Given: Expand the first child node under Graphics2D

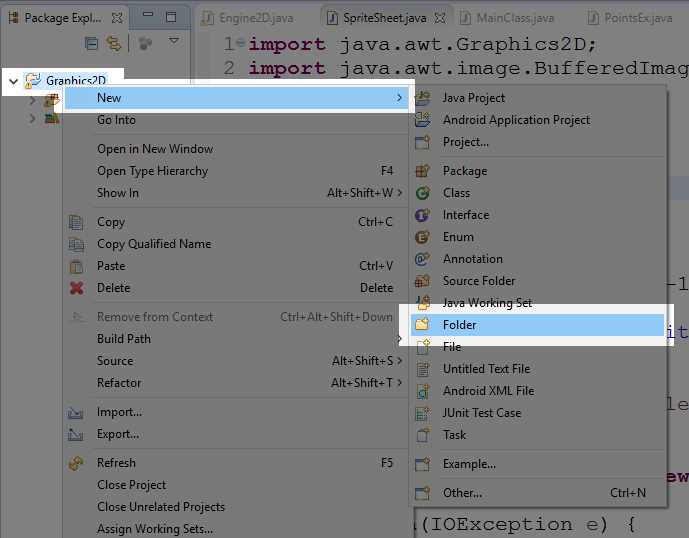Looking at the screenshot, I should [32, 101].
